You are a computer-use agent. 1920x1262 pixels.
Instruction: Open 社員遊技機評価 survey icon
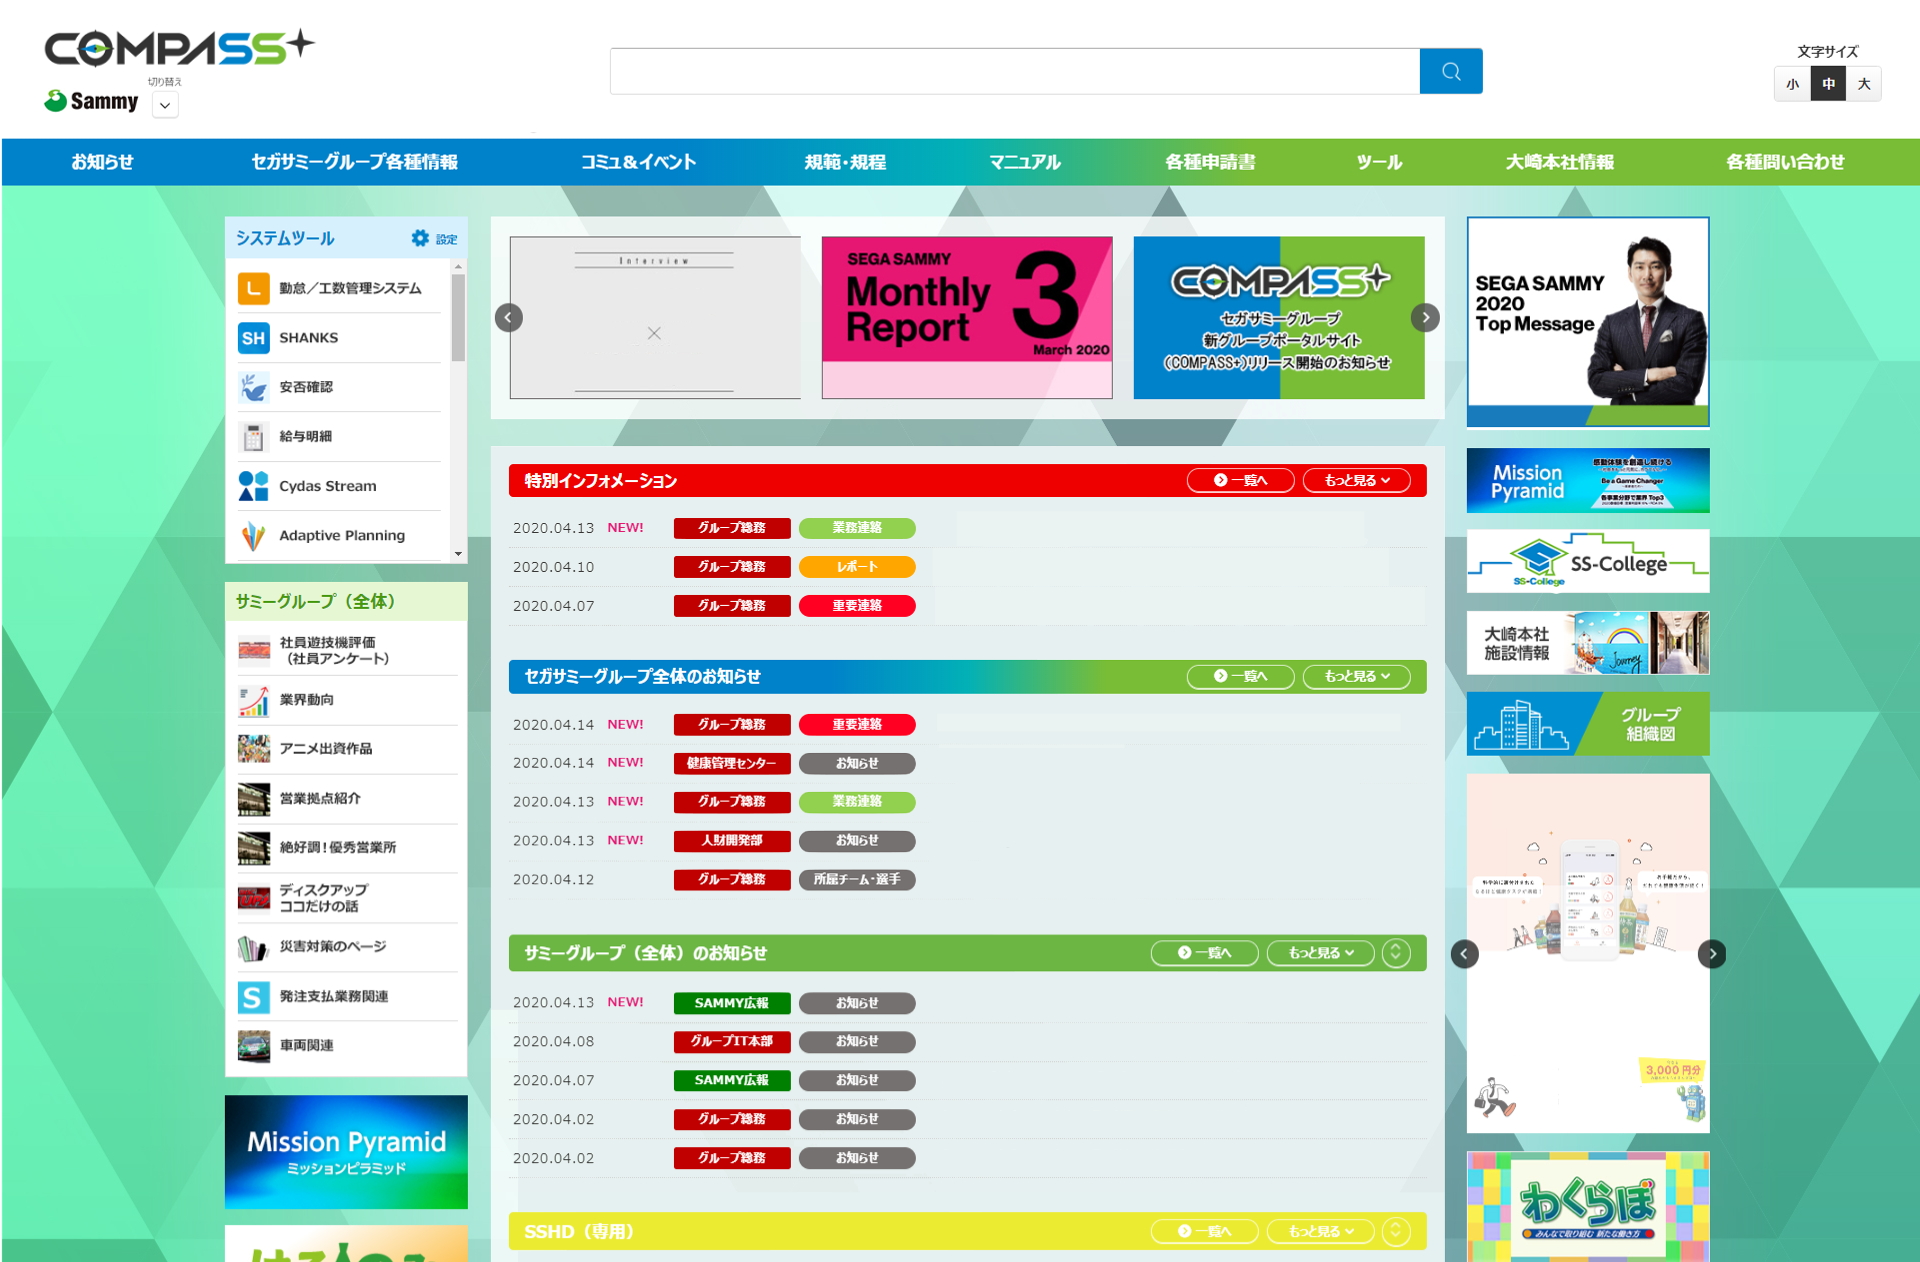click(x=254, y=650)
